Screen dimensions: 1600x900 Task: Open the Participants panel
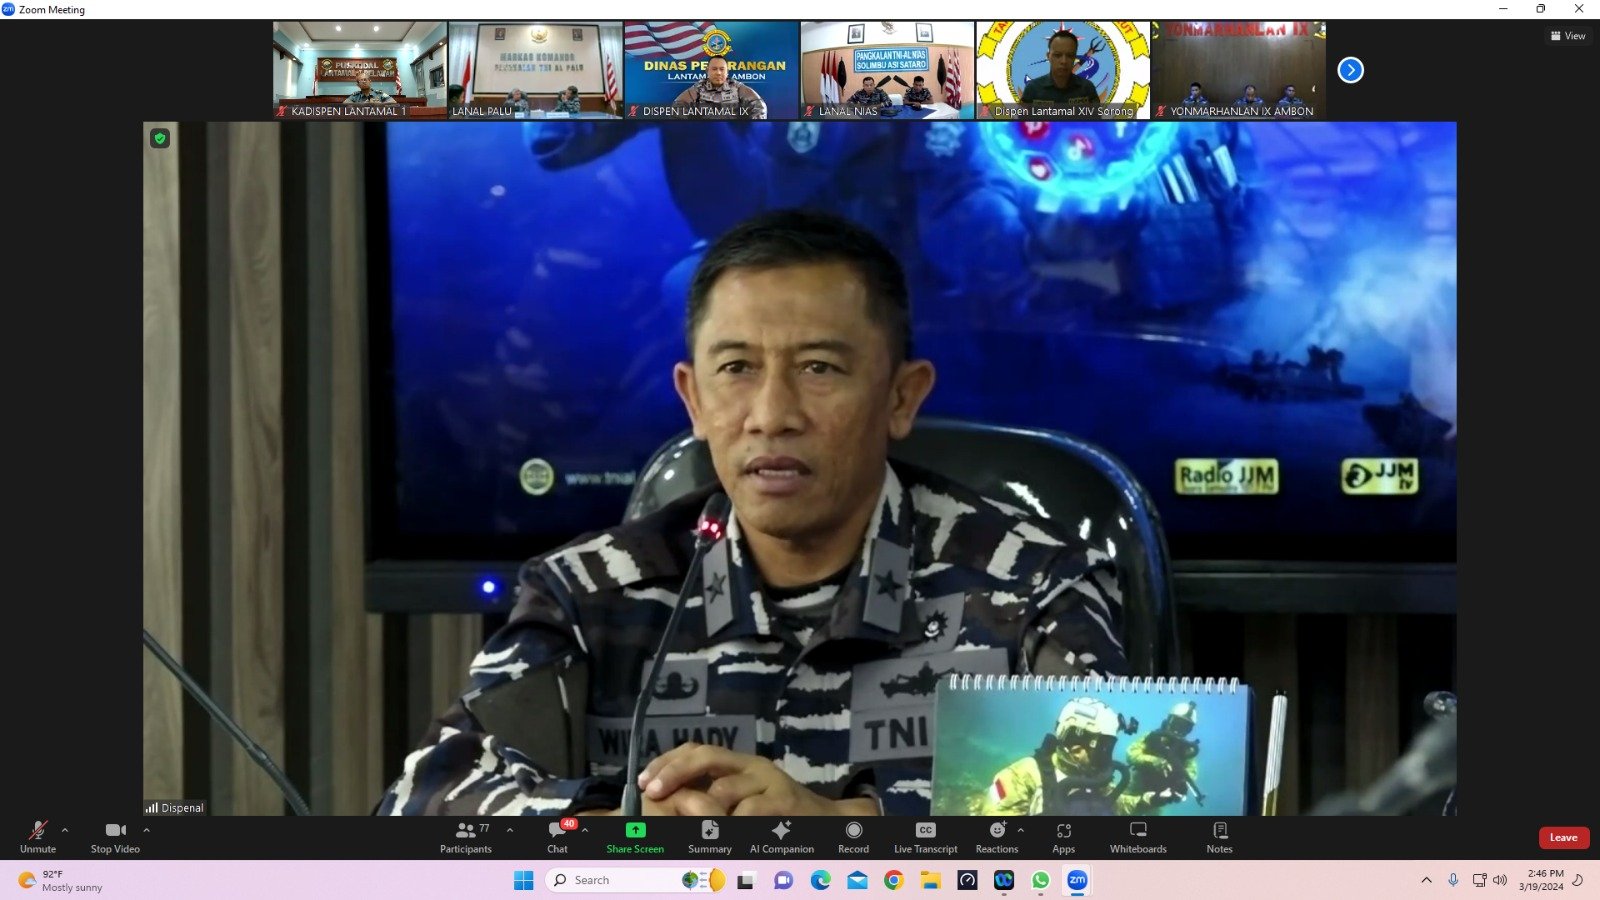point(465,837)
